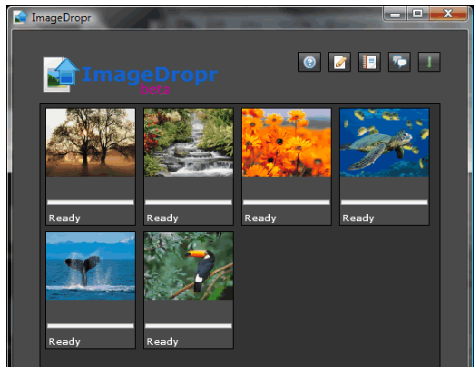
Task: Click Ready status under whale tail image
Action: click(x=65, y=342)
